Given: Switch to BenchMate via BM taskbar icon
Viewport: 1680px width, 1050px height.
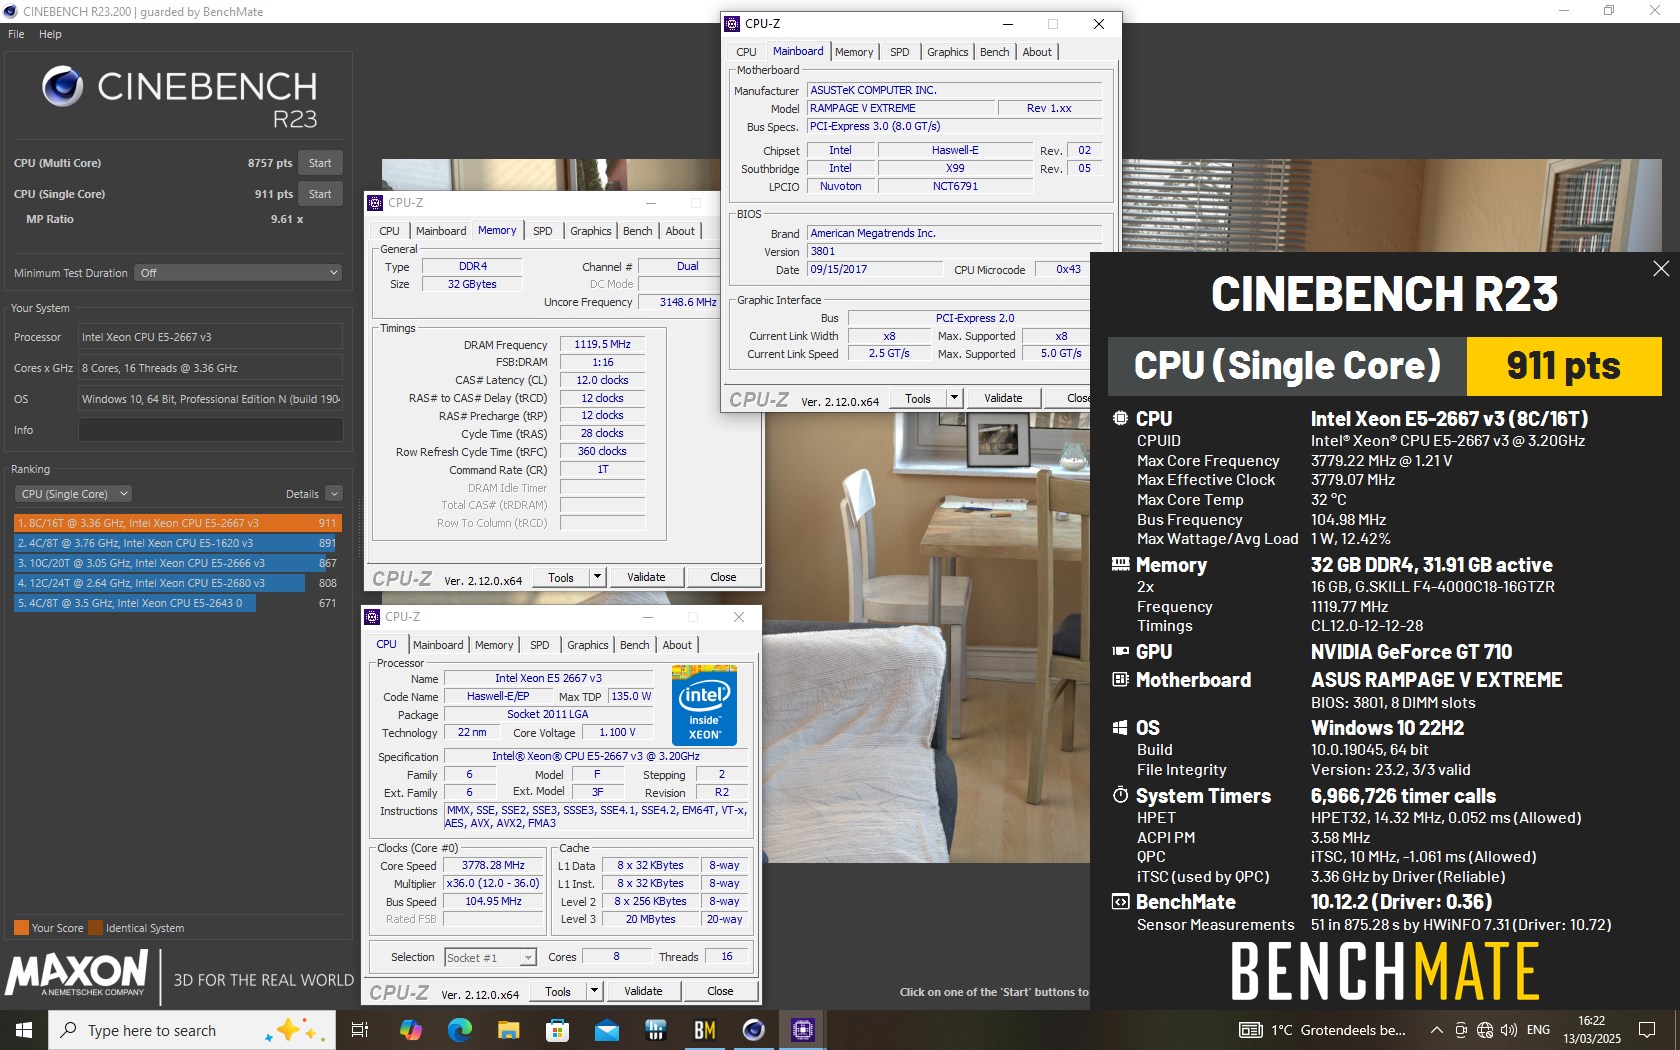Looking at the screenshot, I should tap(704, 1030).
